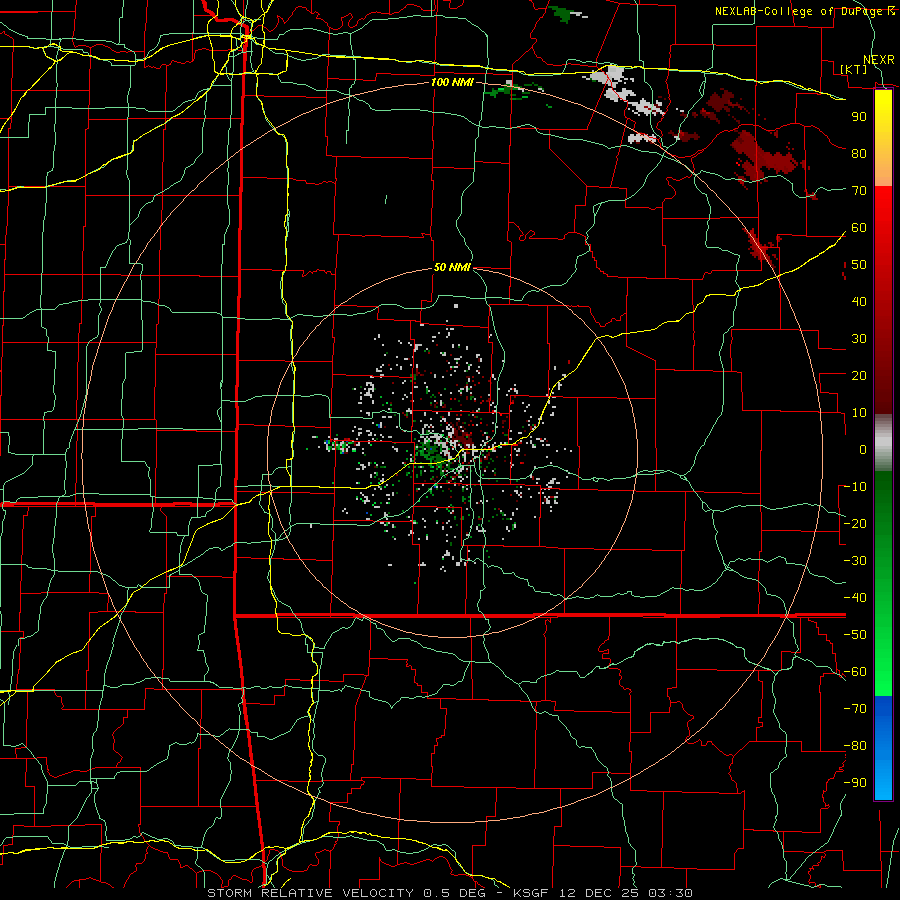The height and width of the screenshot is (900, 900).
Task: Click the NEXR label above the color scale
Action: [x=879, y=60]
